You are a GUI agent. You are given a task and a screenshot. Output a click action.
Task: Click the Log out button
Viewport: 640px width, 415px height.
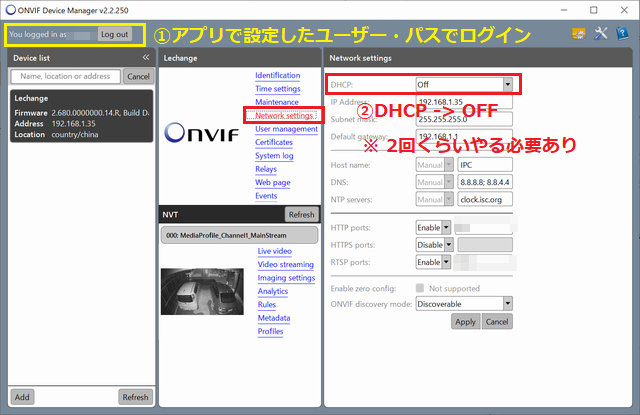point(114,35)
